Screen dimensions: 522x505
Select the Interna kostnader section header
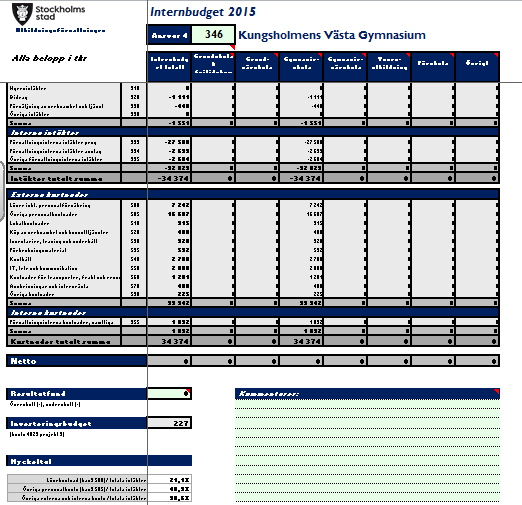(x=48, y=312)
